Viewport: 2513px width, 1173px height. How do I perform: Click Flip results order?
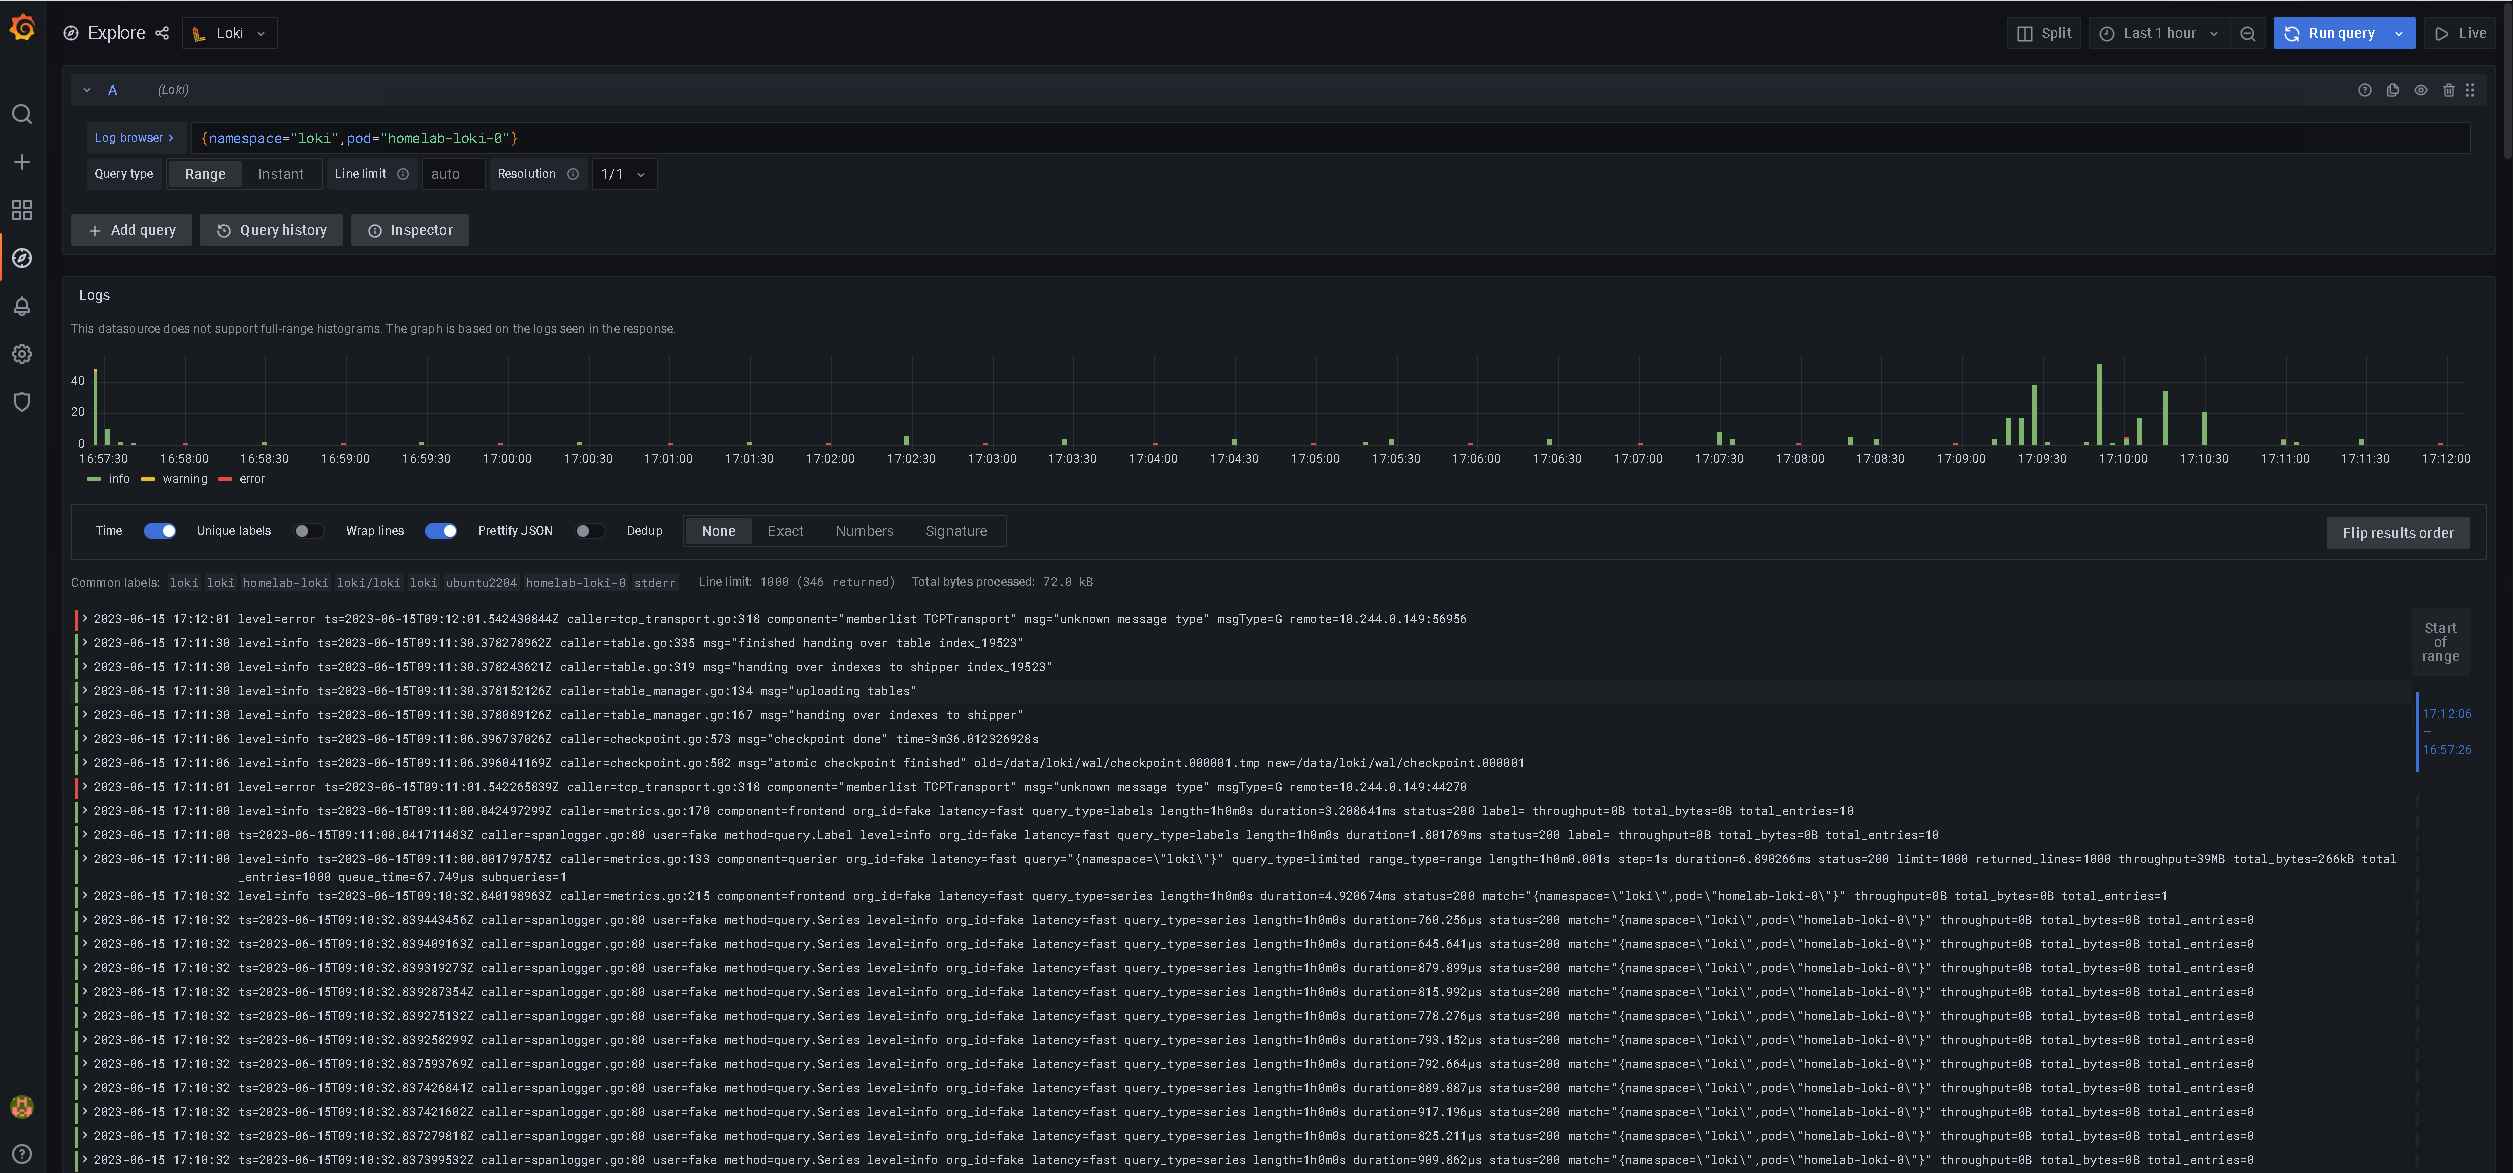[x=2398, y=533]
